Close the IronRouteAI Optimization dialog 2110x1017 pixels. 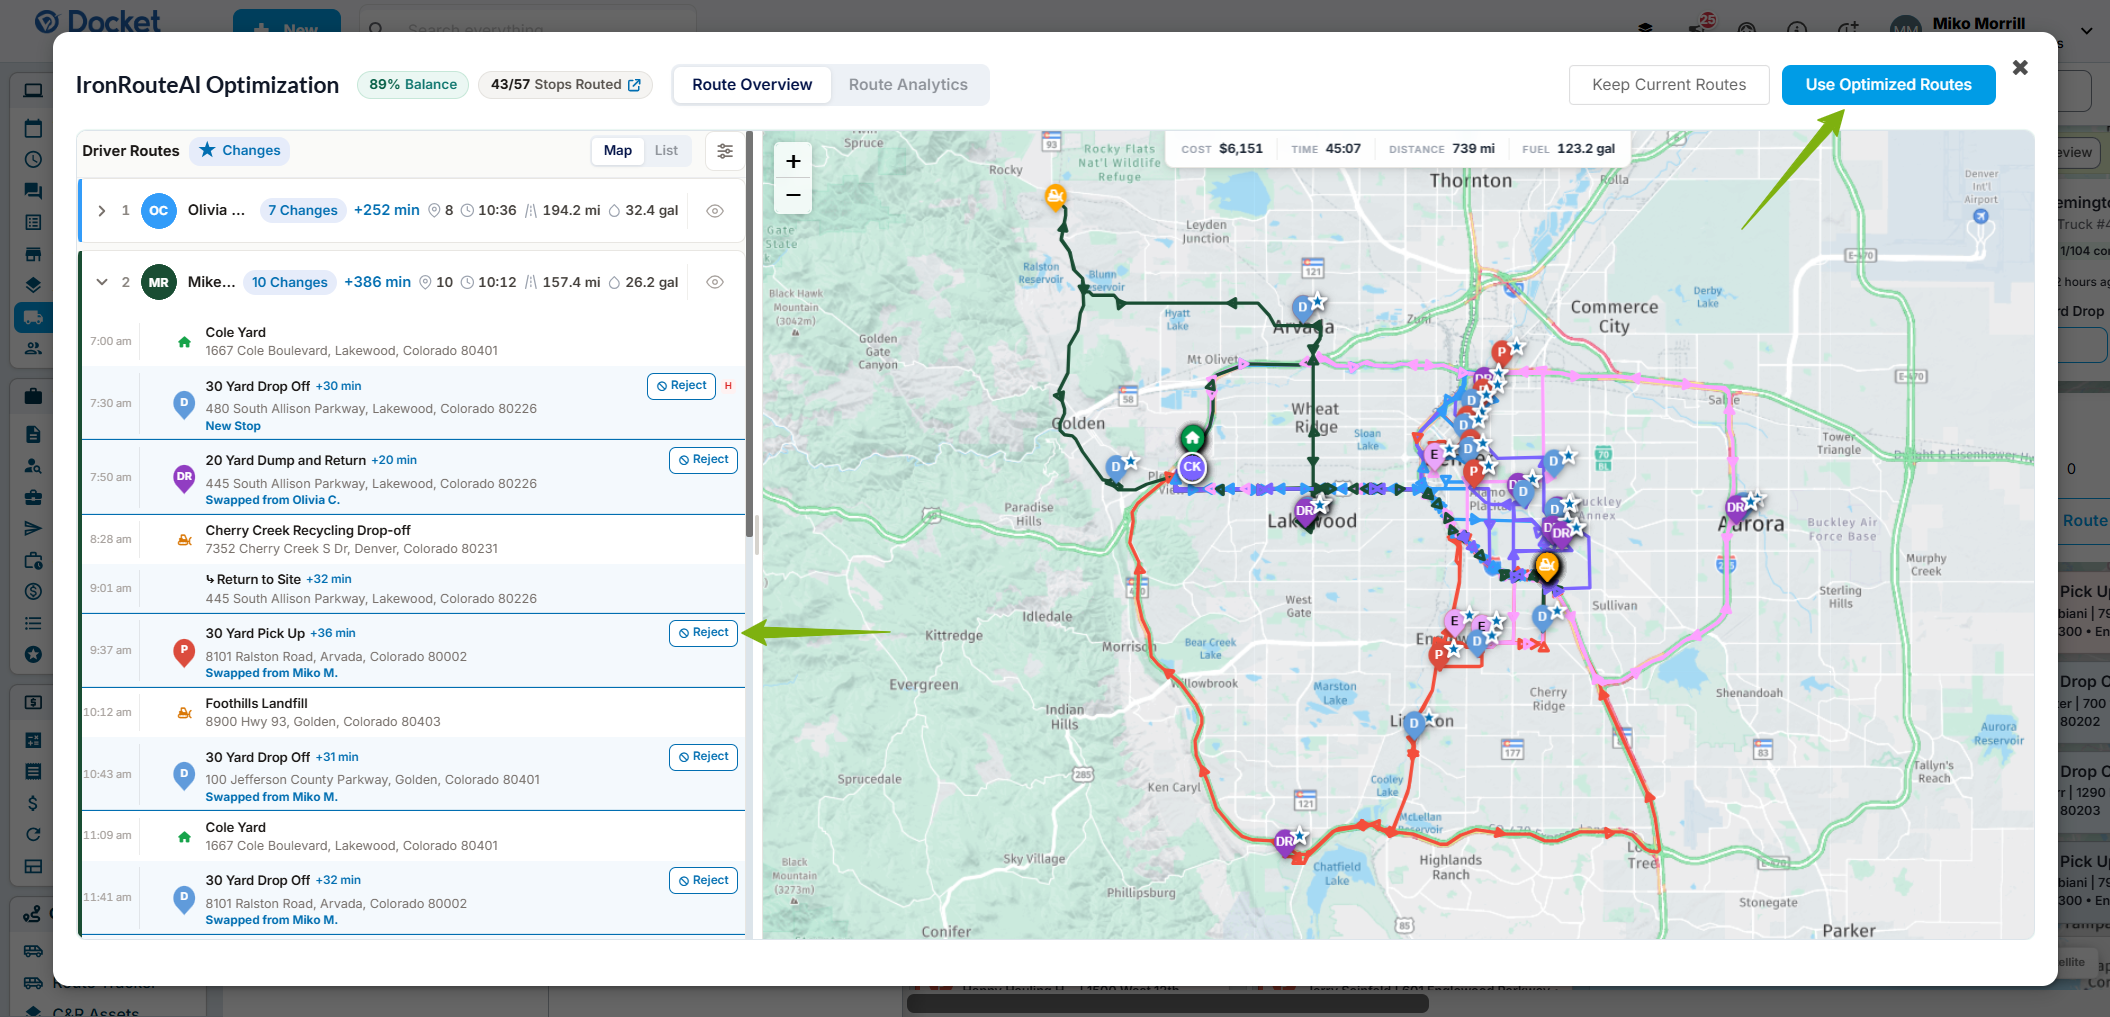tap(2020, 68)
